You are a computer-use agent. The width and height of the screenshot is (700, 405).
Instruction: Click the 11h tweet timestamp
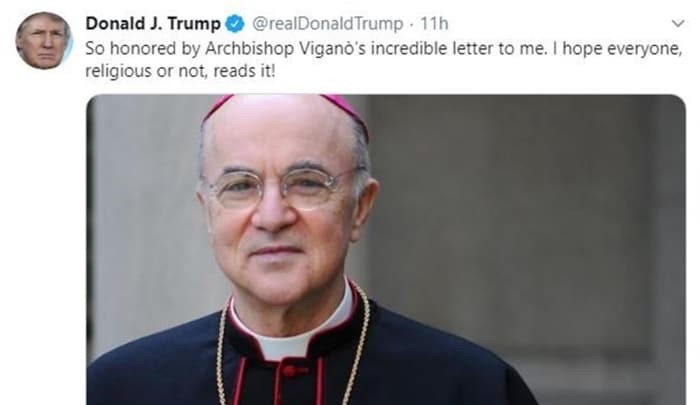[434, 24]
